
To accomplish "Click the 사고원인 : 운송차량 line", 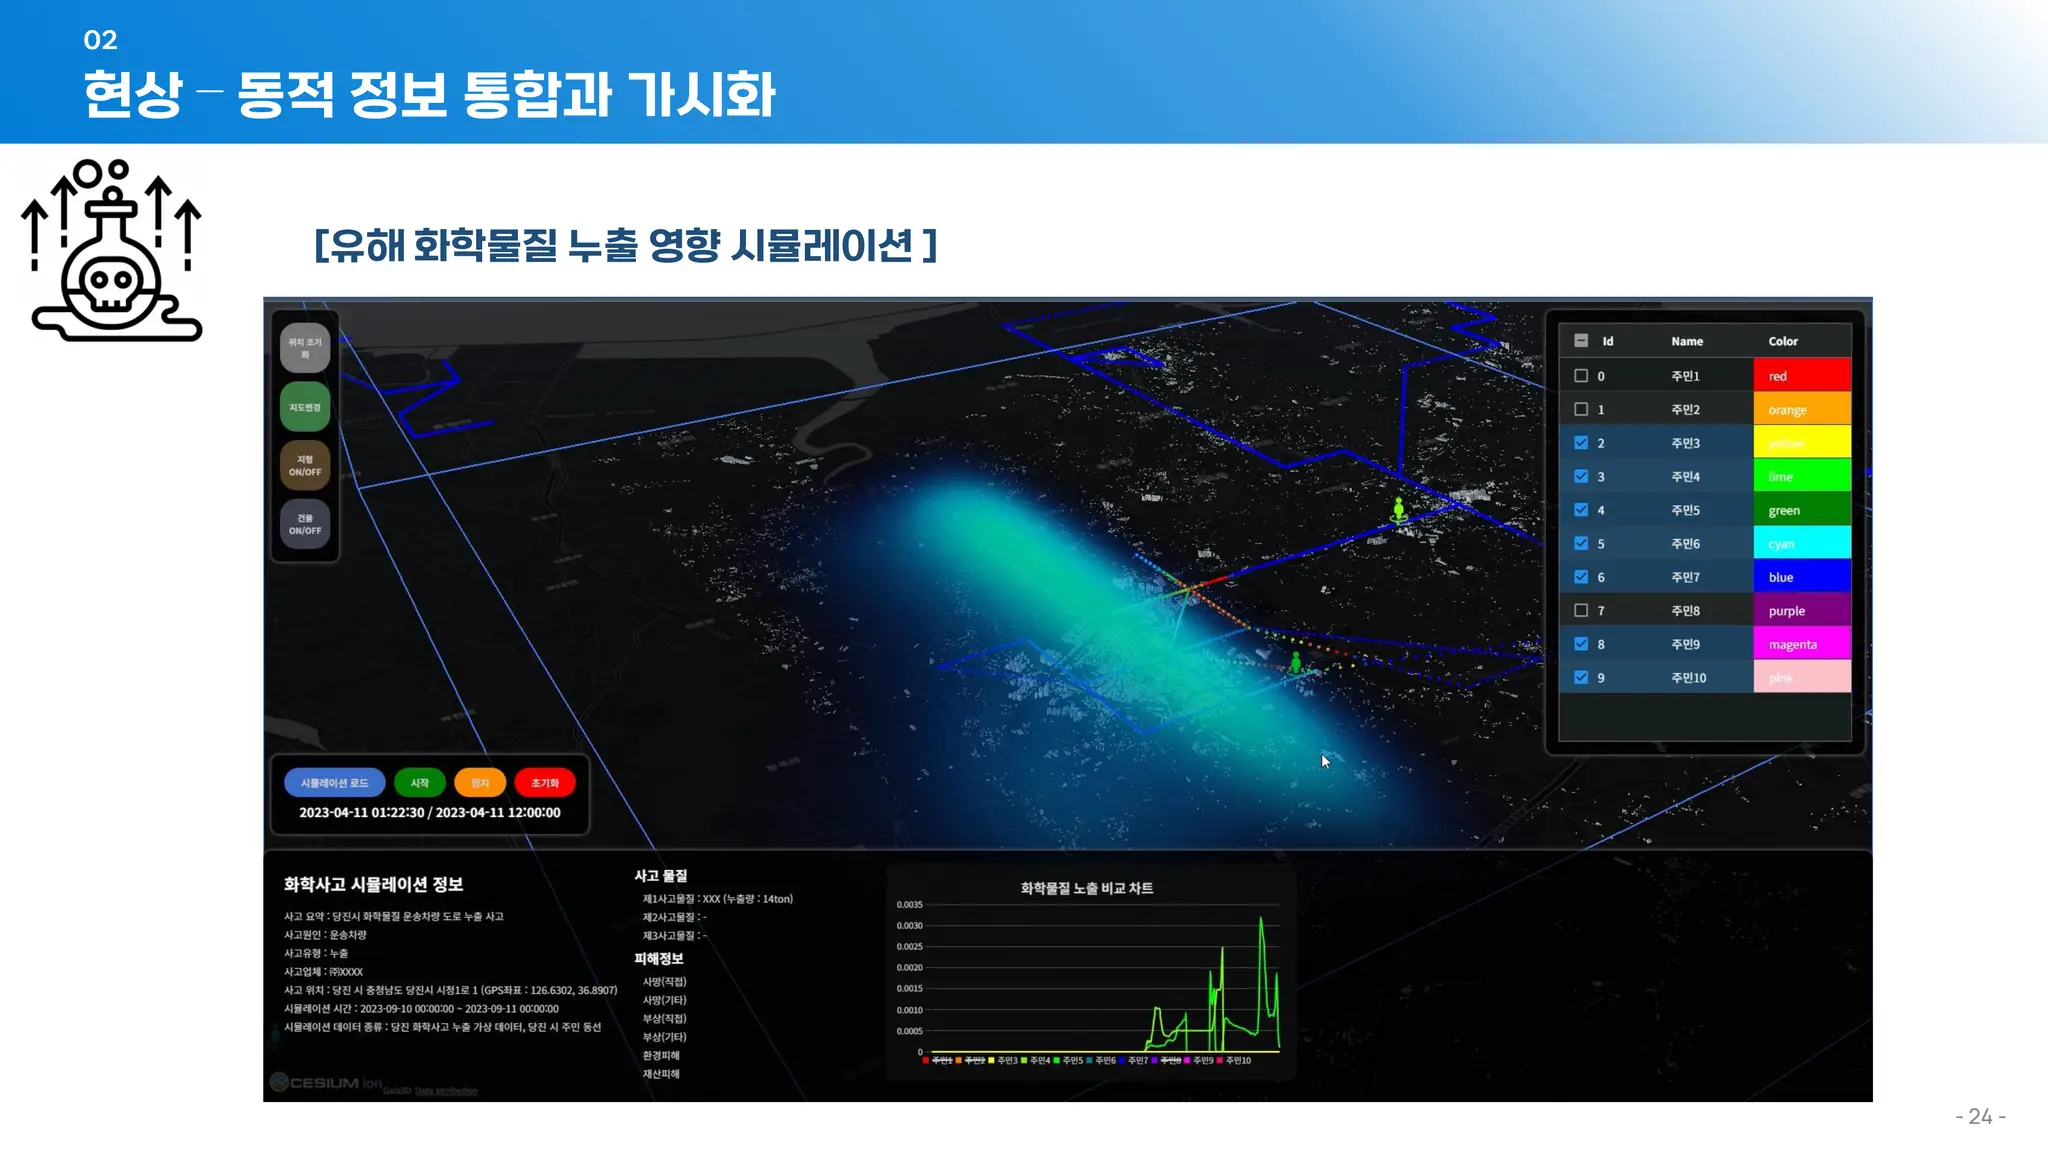I will pyautogui.click(x=325, y=935).
